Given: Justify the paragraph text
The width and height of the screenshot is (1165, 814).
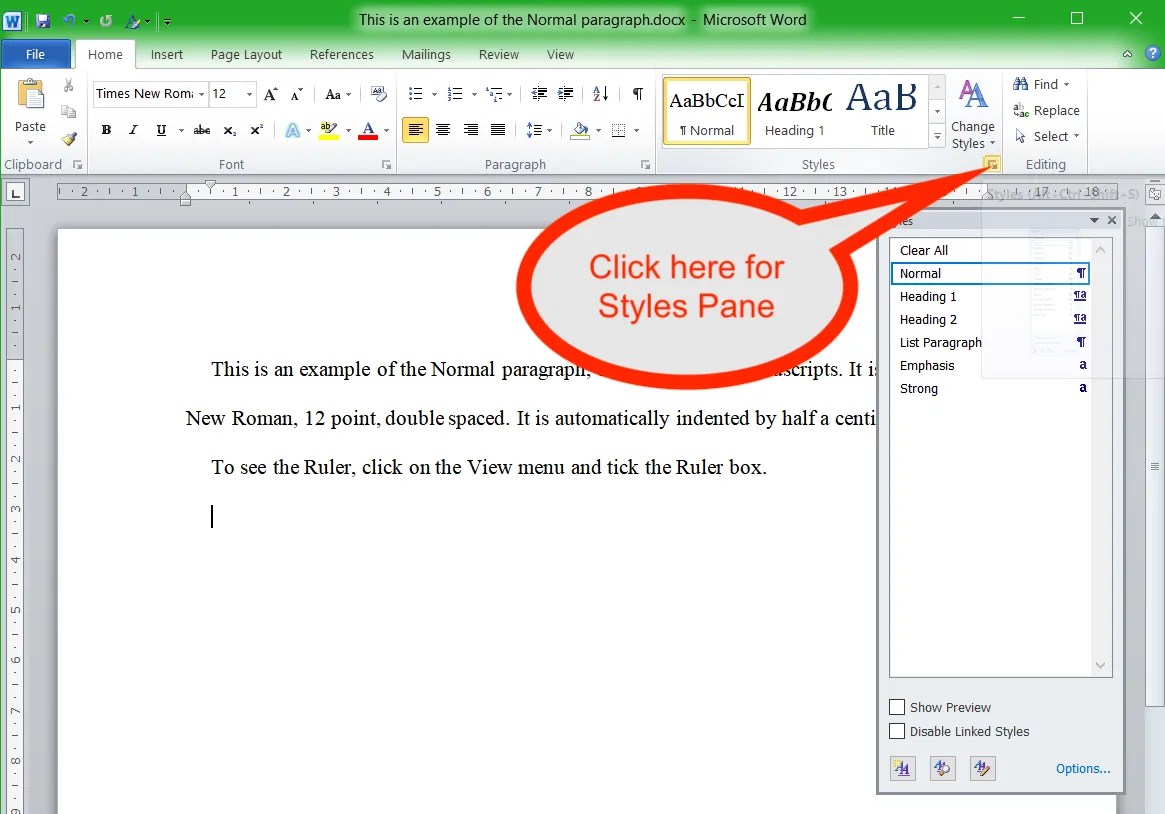Looking at the screenshot, I should (x=498, y=130).
